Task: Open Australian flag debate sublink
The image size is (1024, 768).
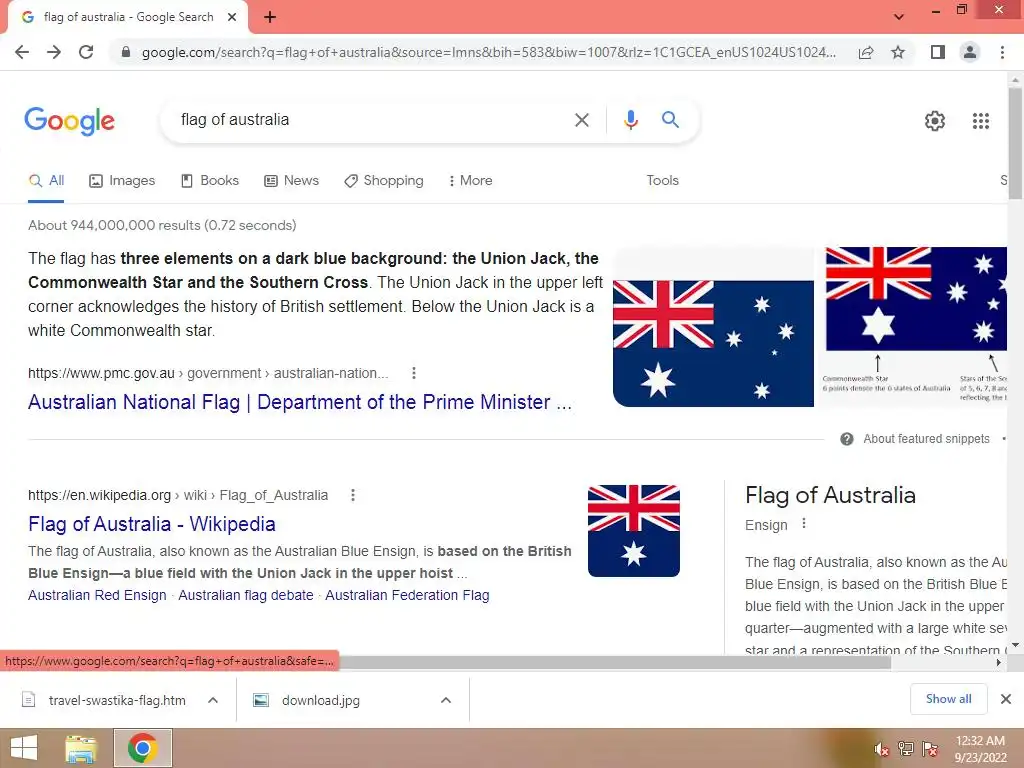Action: [246, 596]
